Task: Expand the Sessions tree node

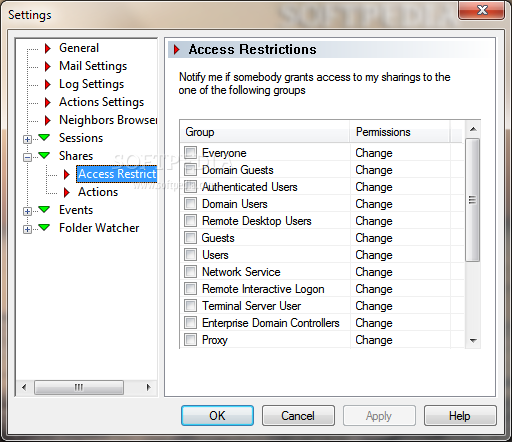Action: tap(27, 139)
